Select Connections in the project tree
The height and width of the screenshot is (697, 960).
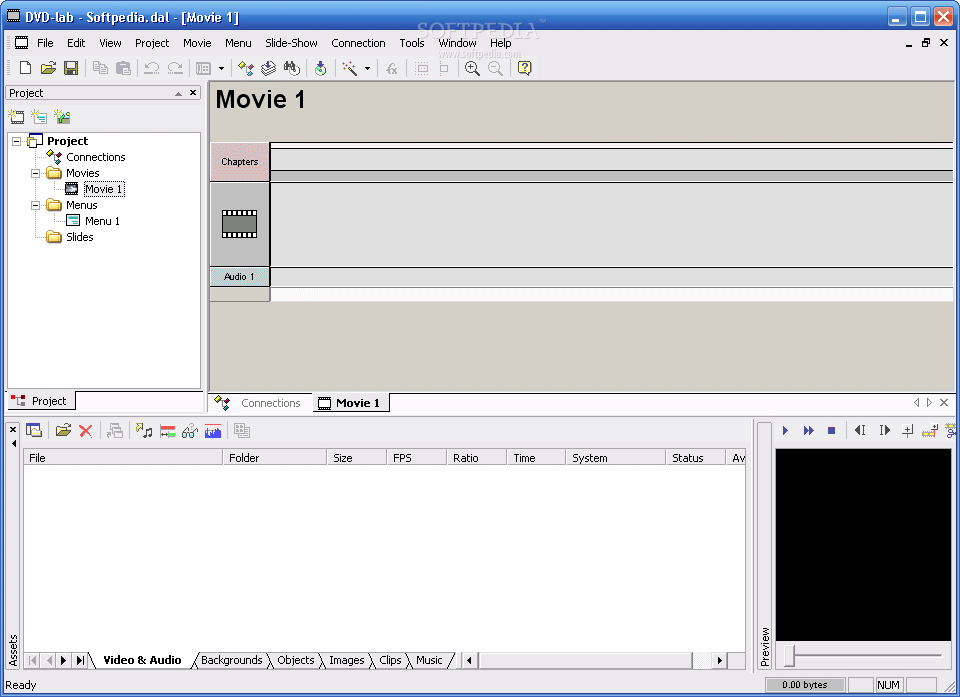[96, 157]
